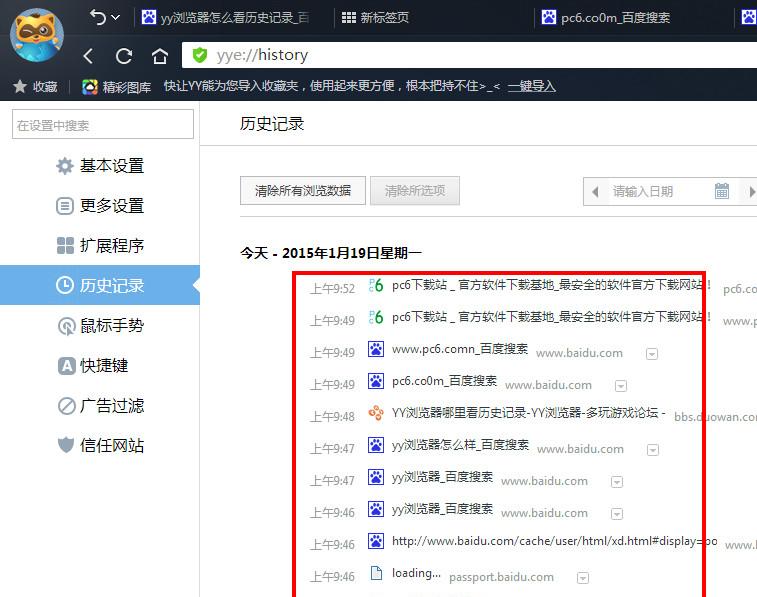Switch to yy浏览器怎么看历史记录 tab
Viewport: 757px width, 597px height.
point(225,18)
